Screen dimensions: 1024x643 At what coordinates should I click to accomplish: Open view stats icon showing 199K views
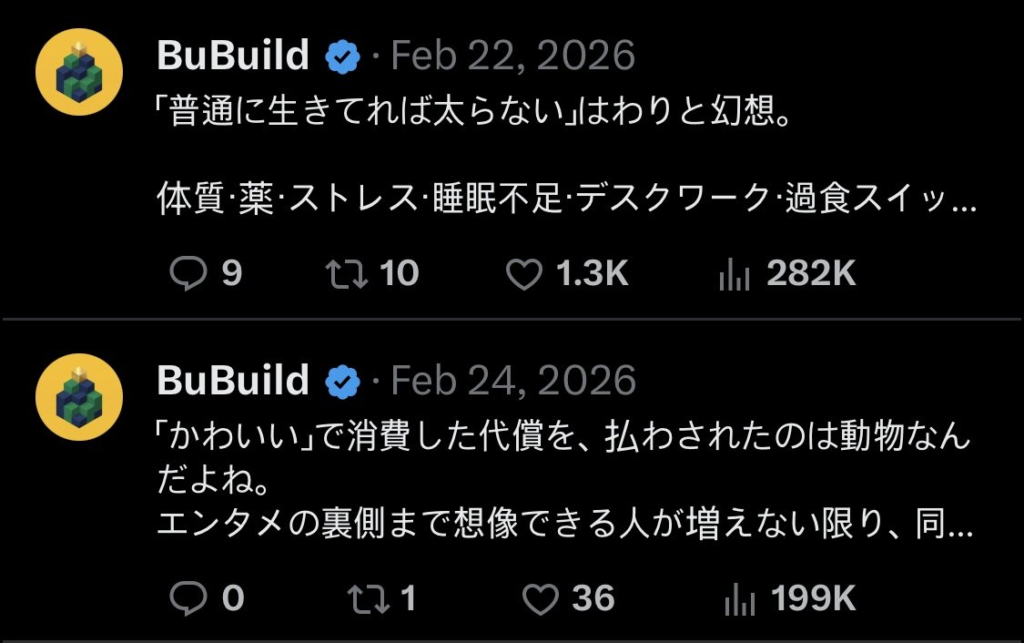[737, 598]
